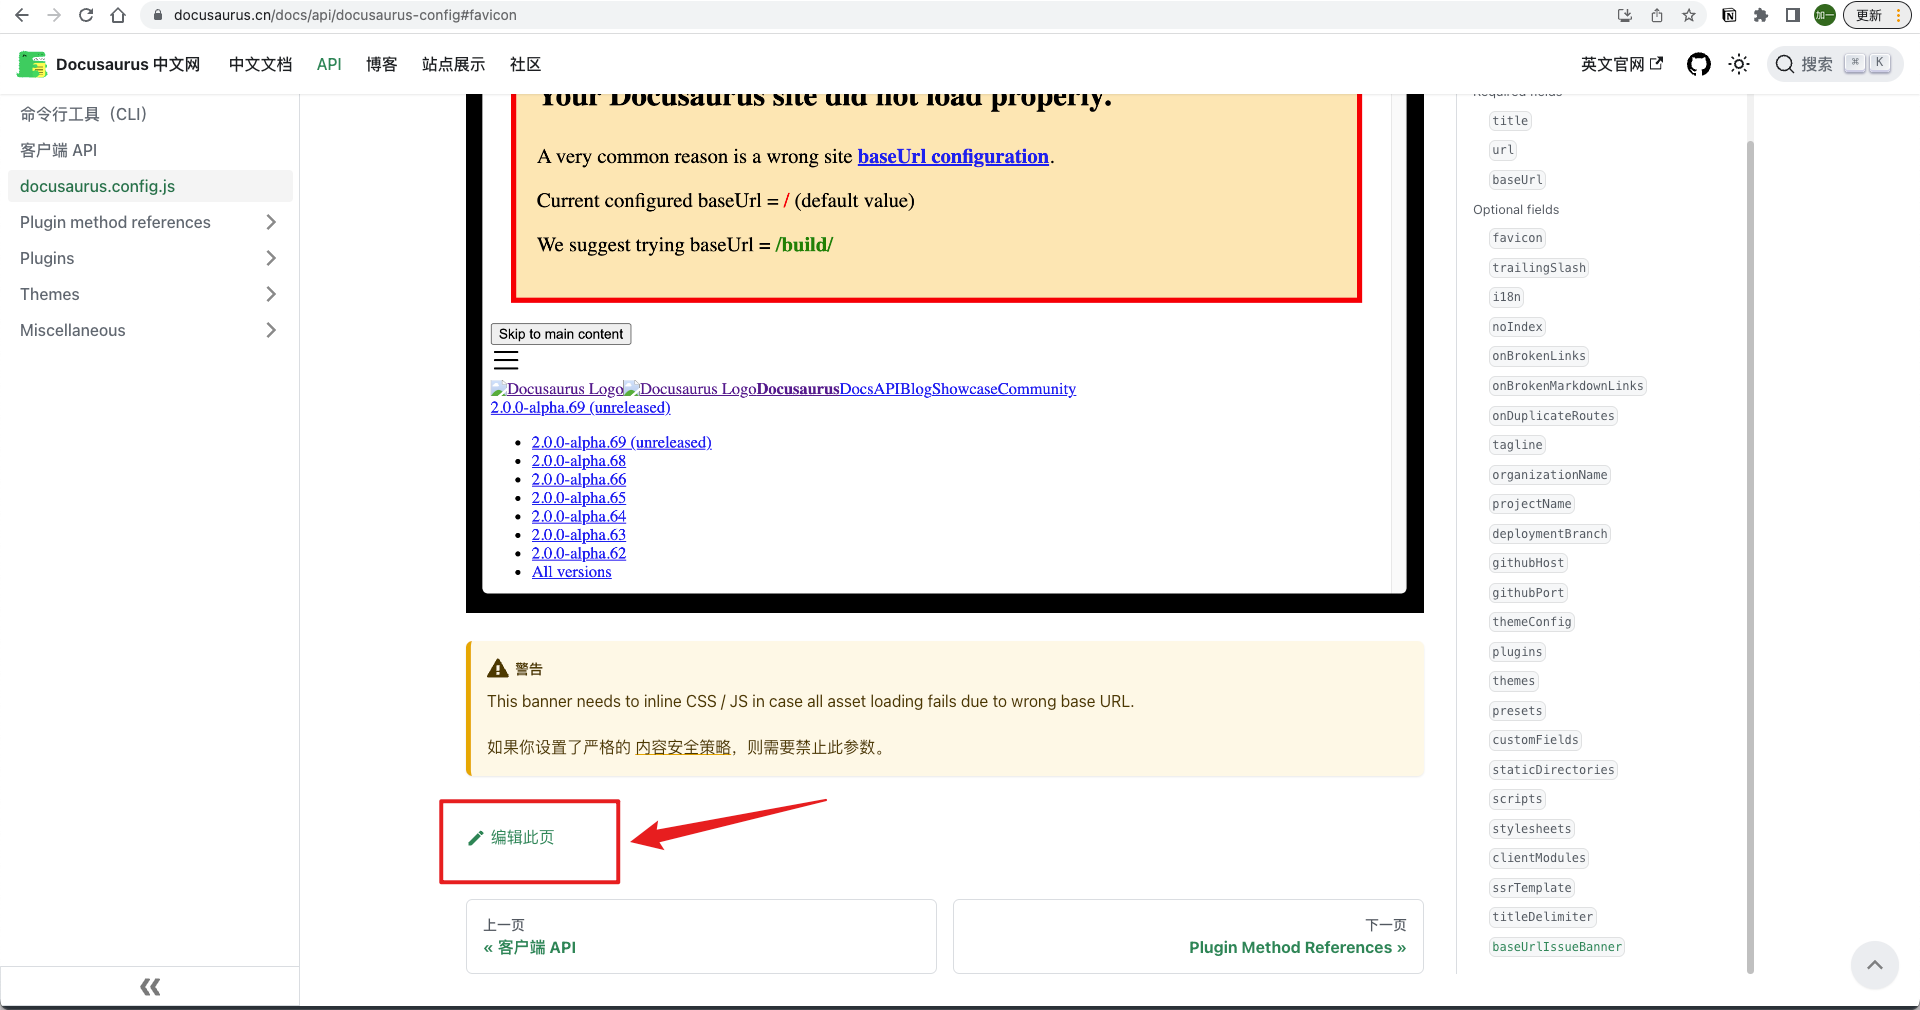The width and height of the screenshot is (1920, 1010).
Task: Open the browser three-dot menu
Action: tap(1898, 15)
